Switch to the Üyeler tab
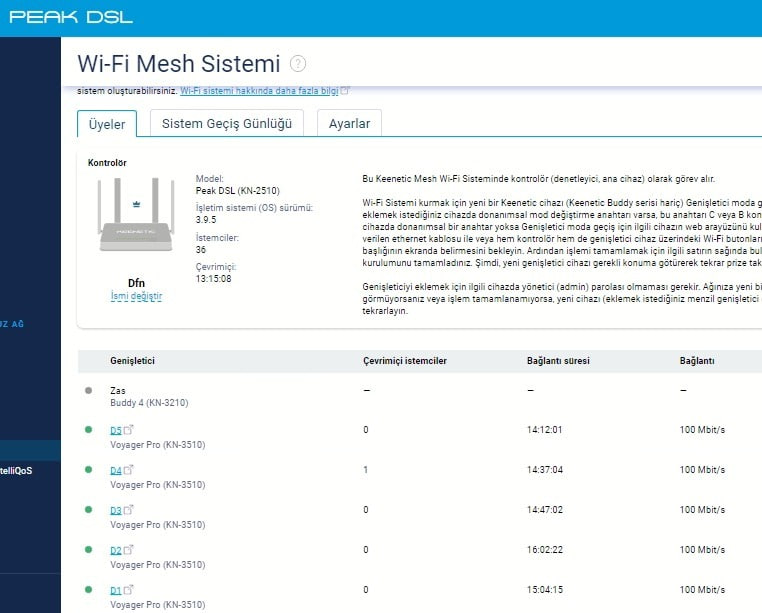The image size is (762, 613). click(x=107, y=124)
